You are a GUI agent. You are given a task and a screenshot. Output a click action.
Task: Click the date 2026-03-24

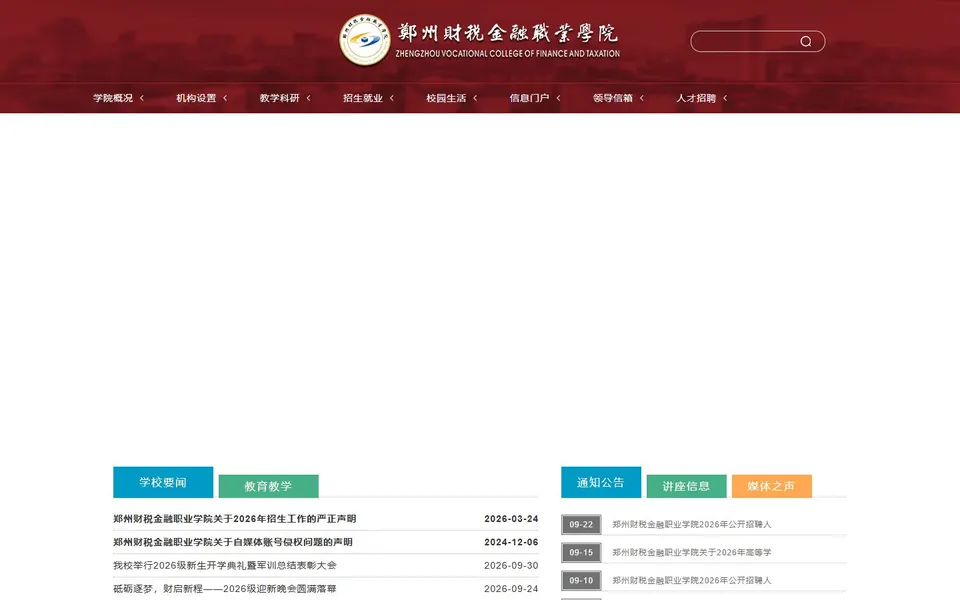click(511, 519)
